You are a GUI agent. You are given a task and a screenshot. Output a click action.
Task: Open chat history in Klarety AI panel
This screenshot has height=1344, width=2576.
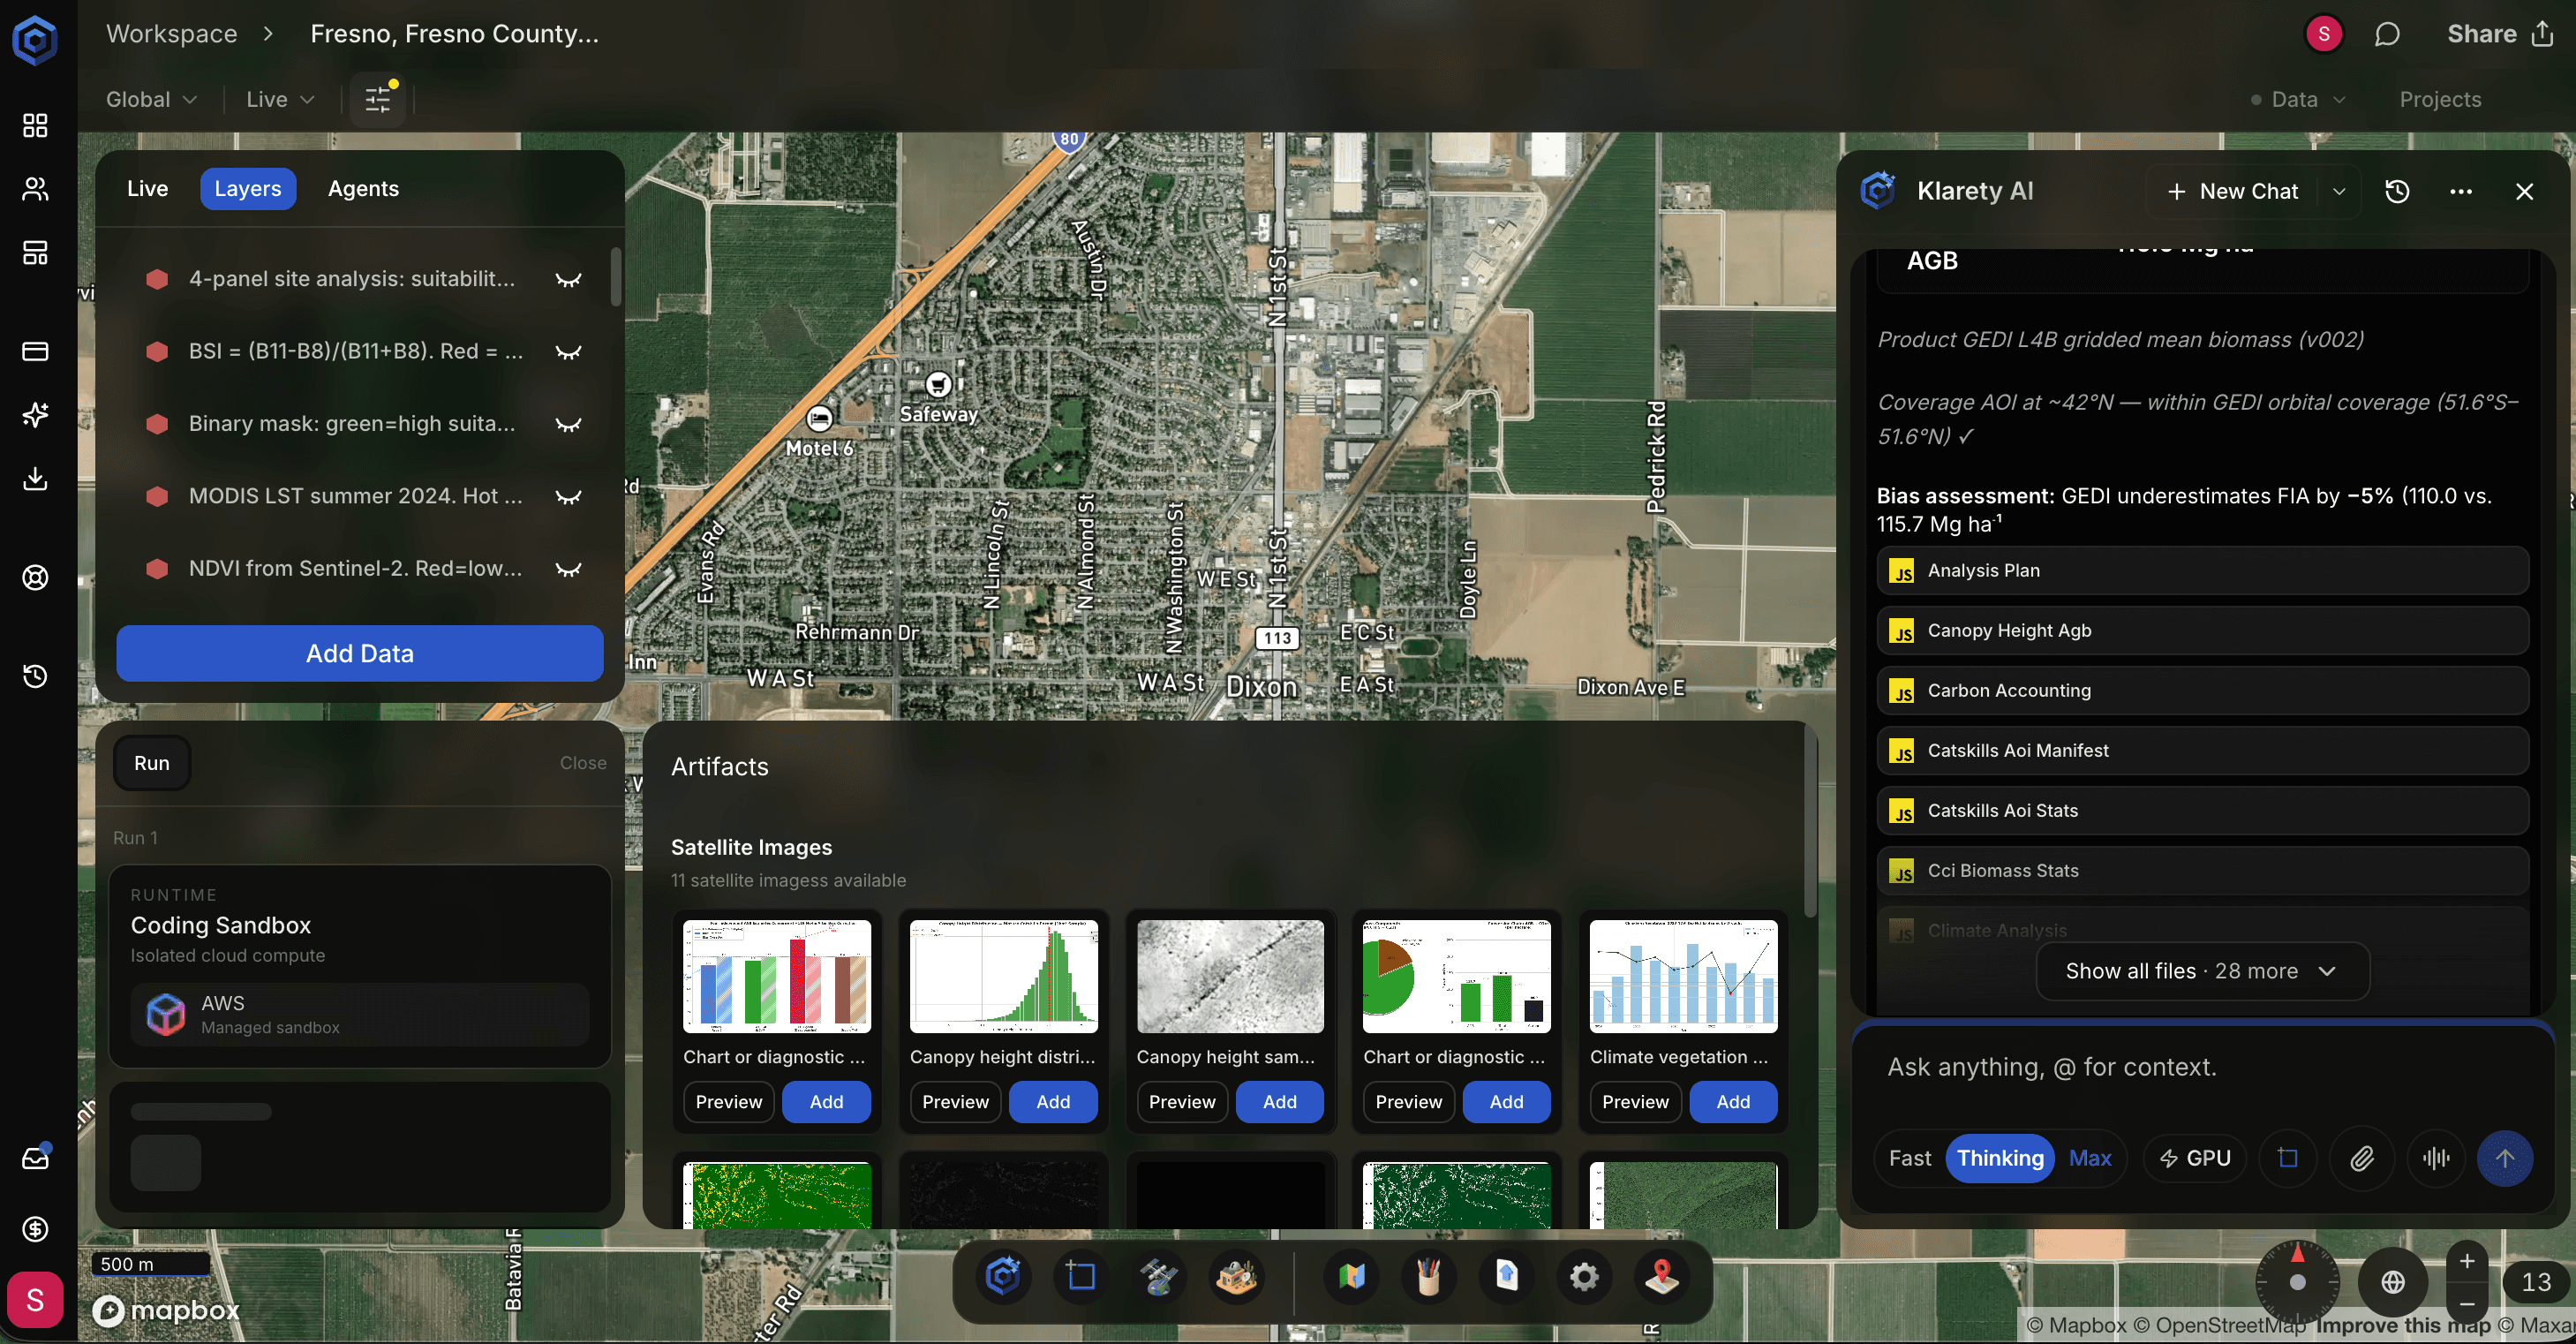2397,191
